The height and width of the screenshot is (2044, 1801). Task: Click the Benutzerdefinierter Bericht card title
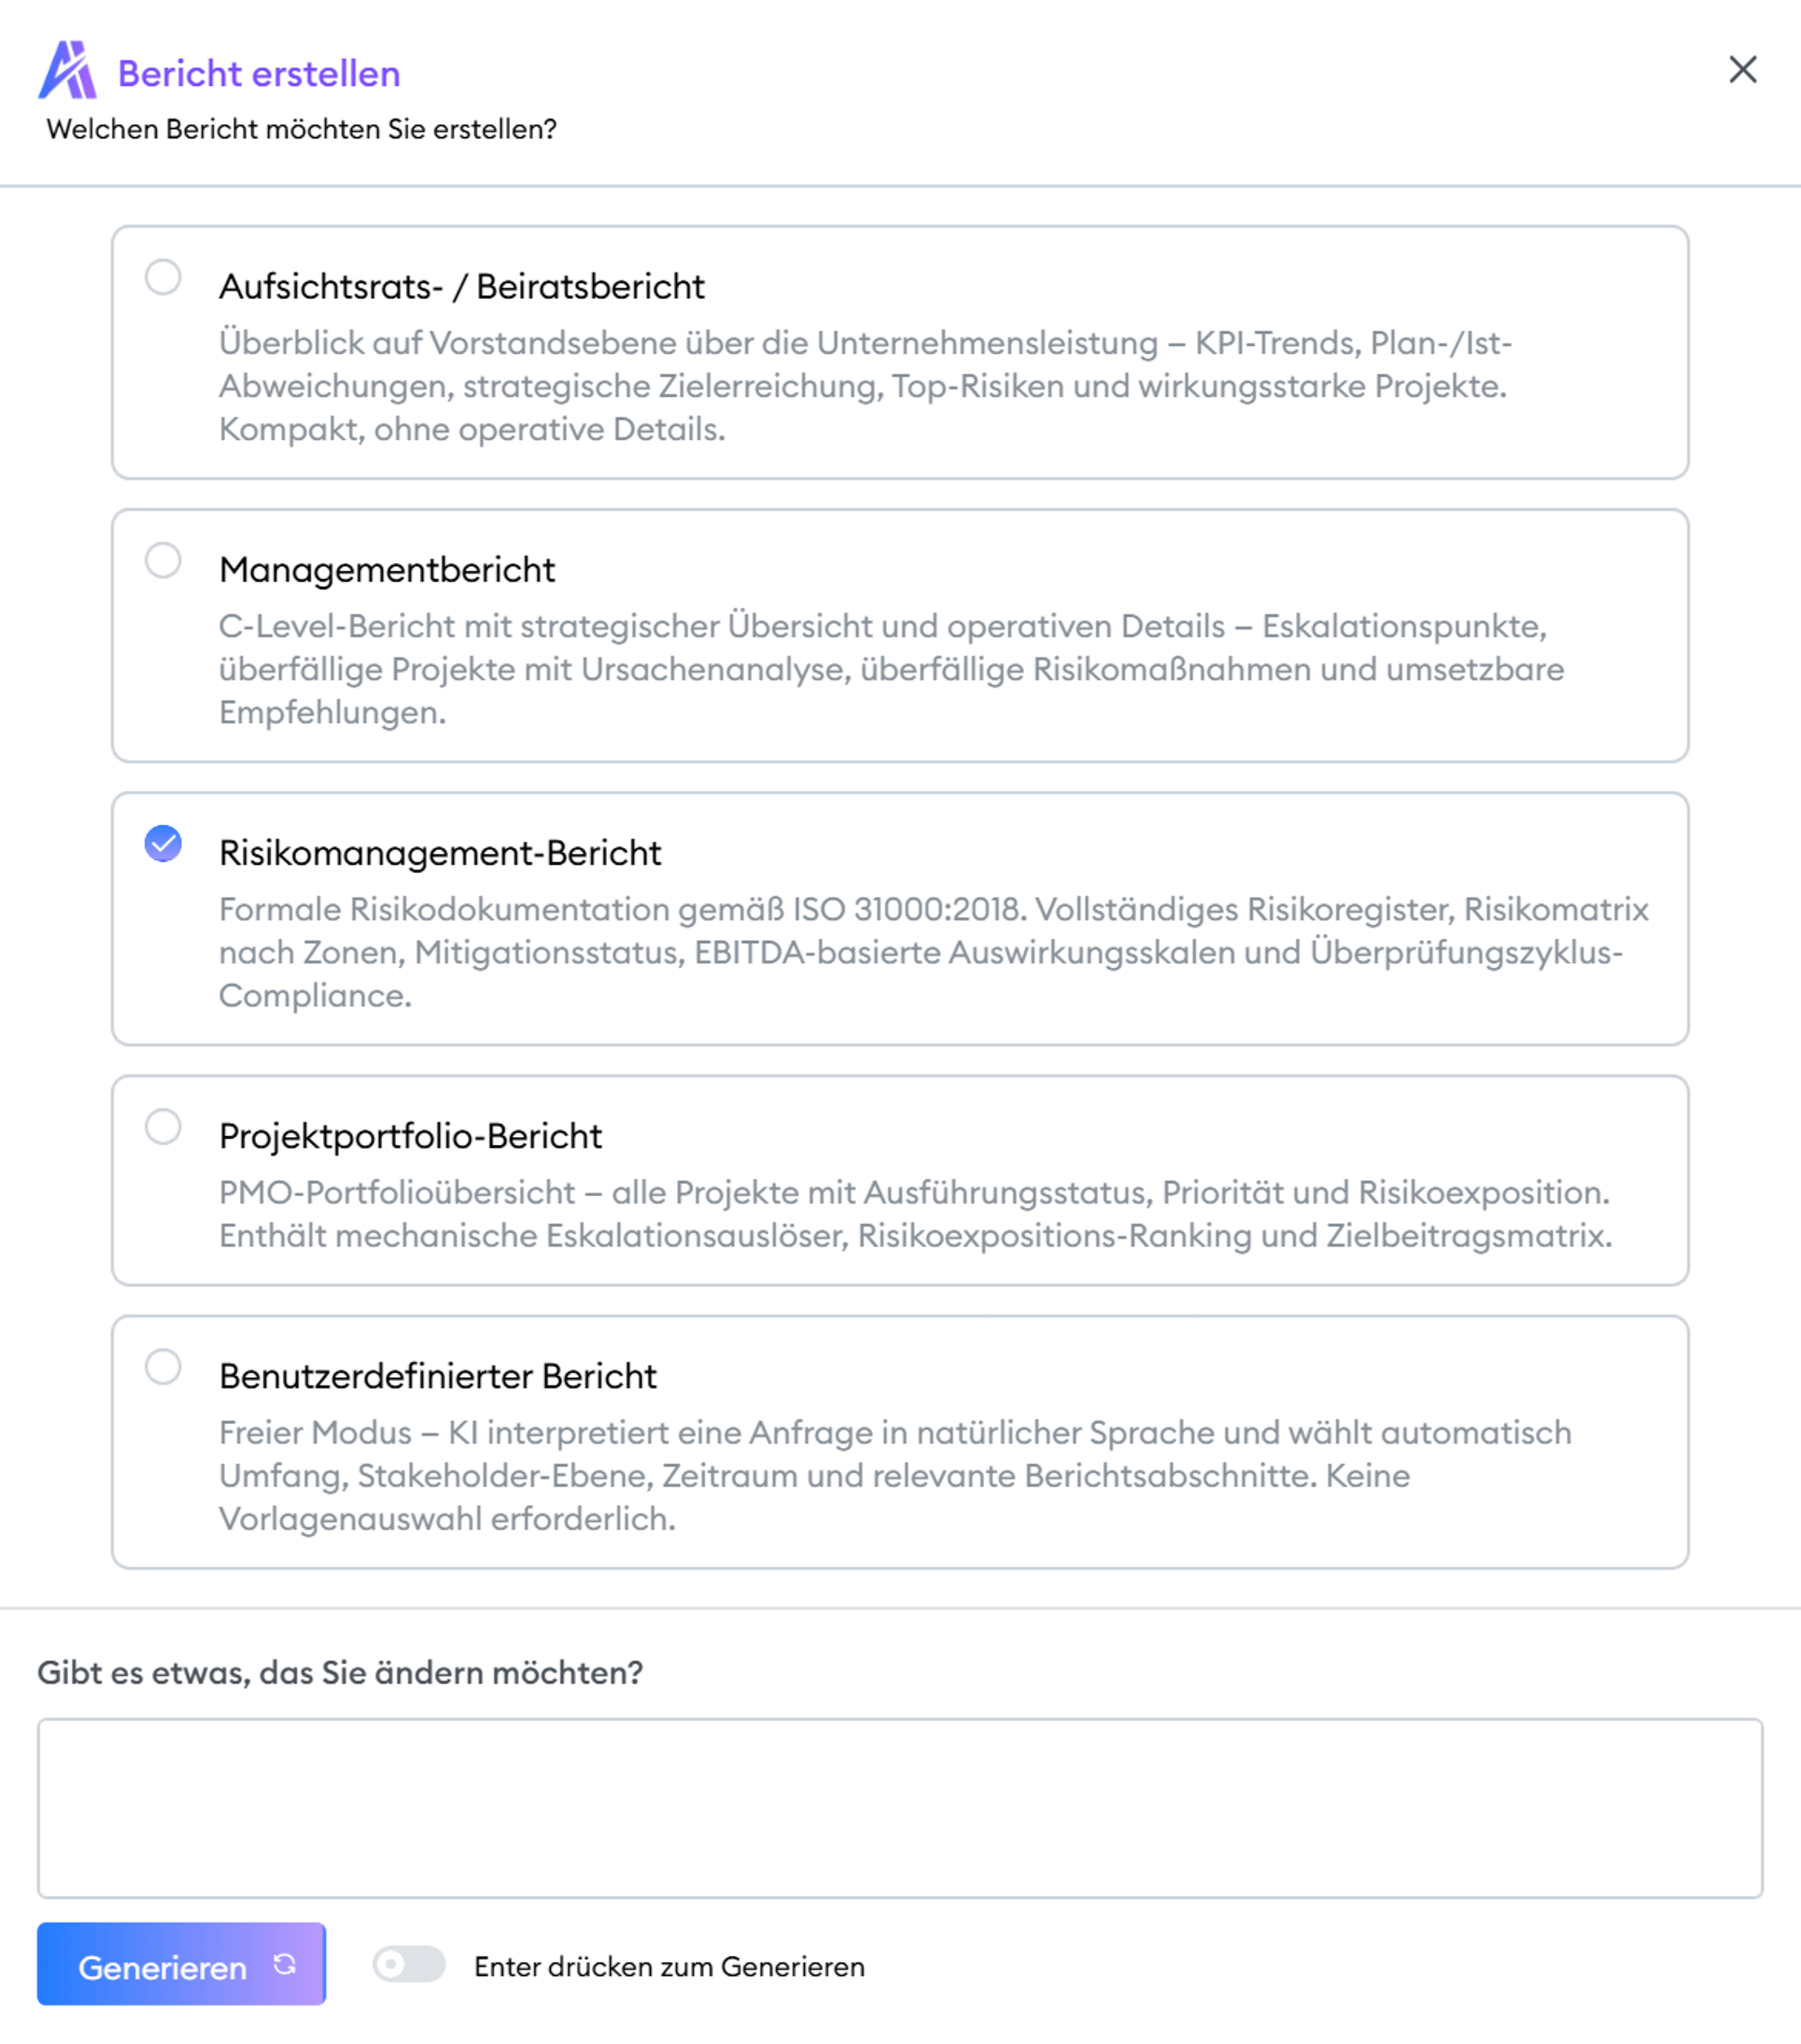pyautogui.click(x=438, y=1377)
